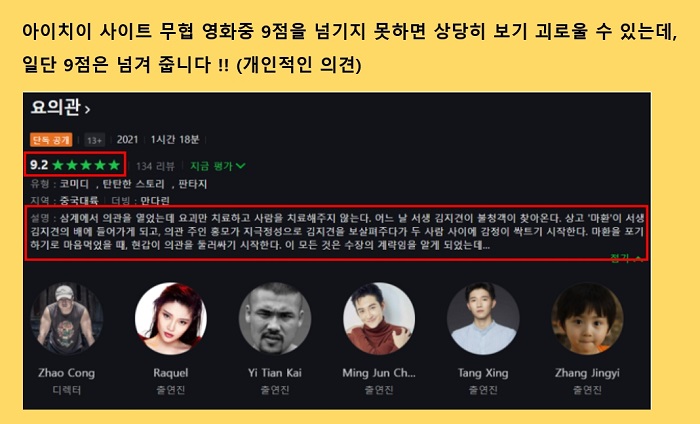Select the 판타지 genre tag
The width and height of the screenshot is (700, 424).
click(x=192, y=184)
